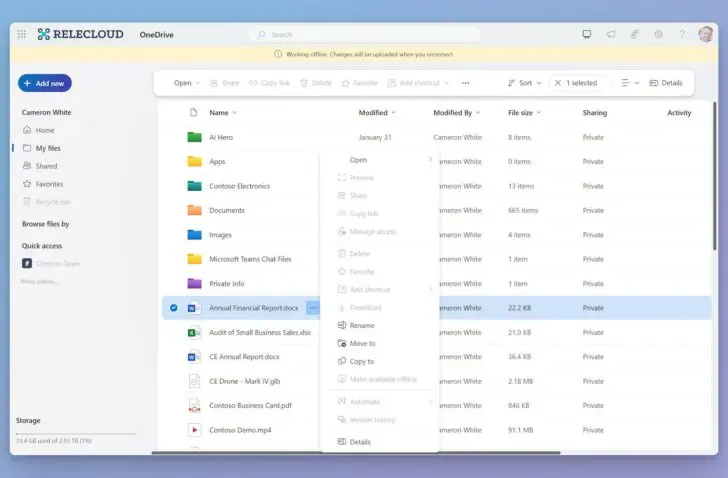Viewport: 728px width, 478px height.
Task: Click the info icon in offline banner
Action: (x=278, y=54)
